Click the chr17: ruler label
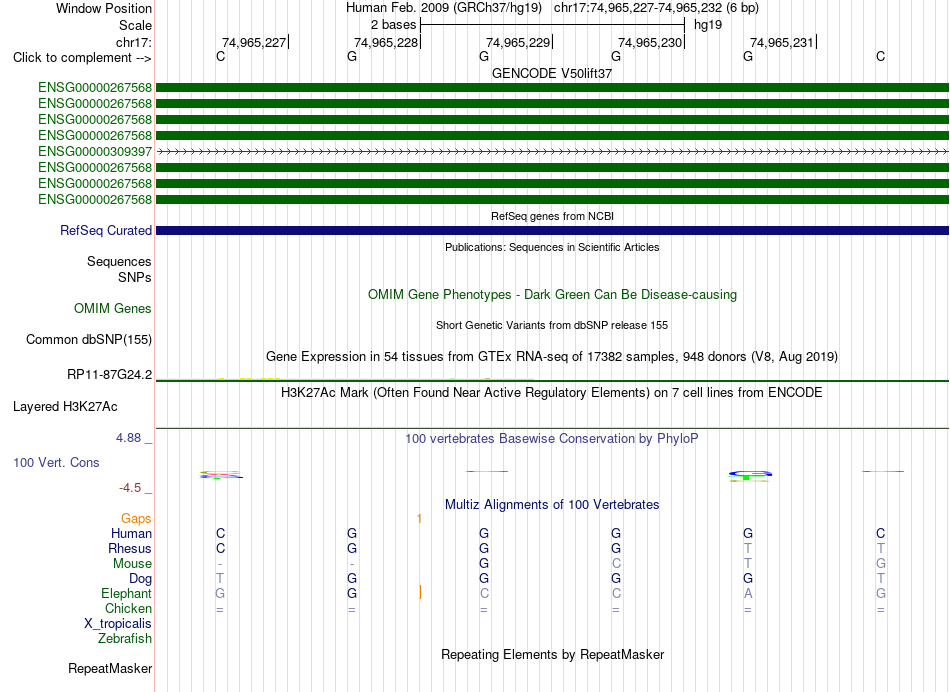Screen dimensions: 950x692 click(x=133, y=42)
